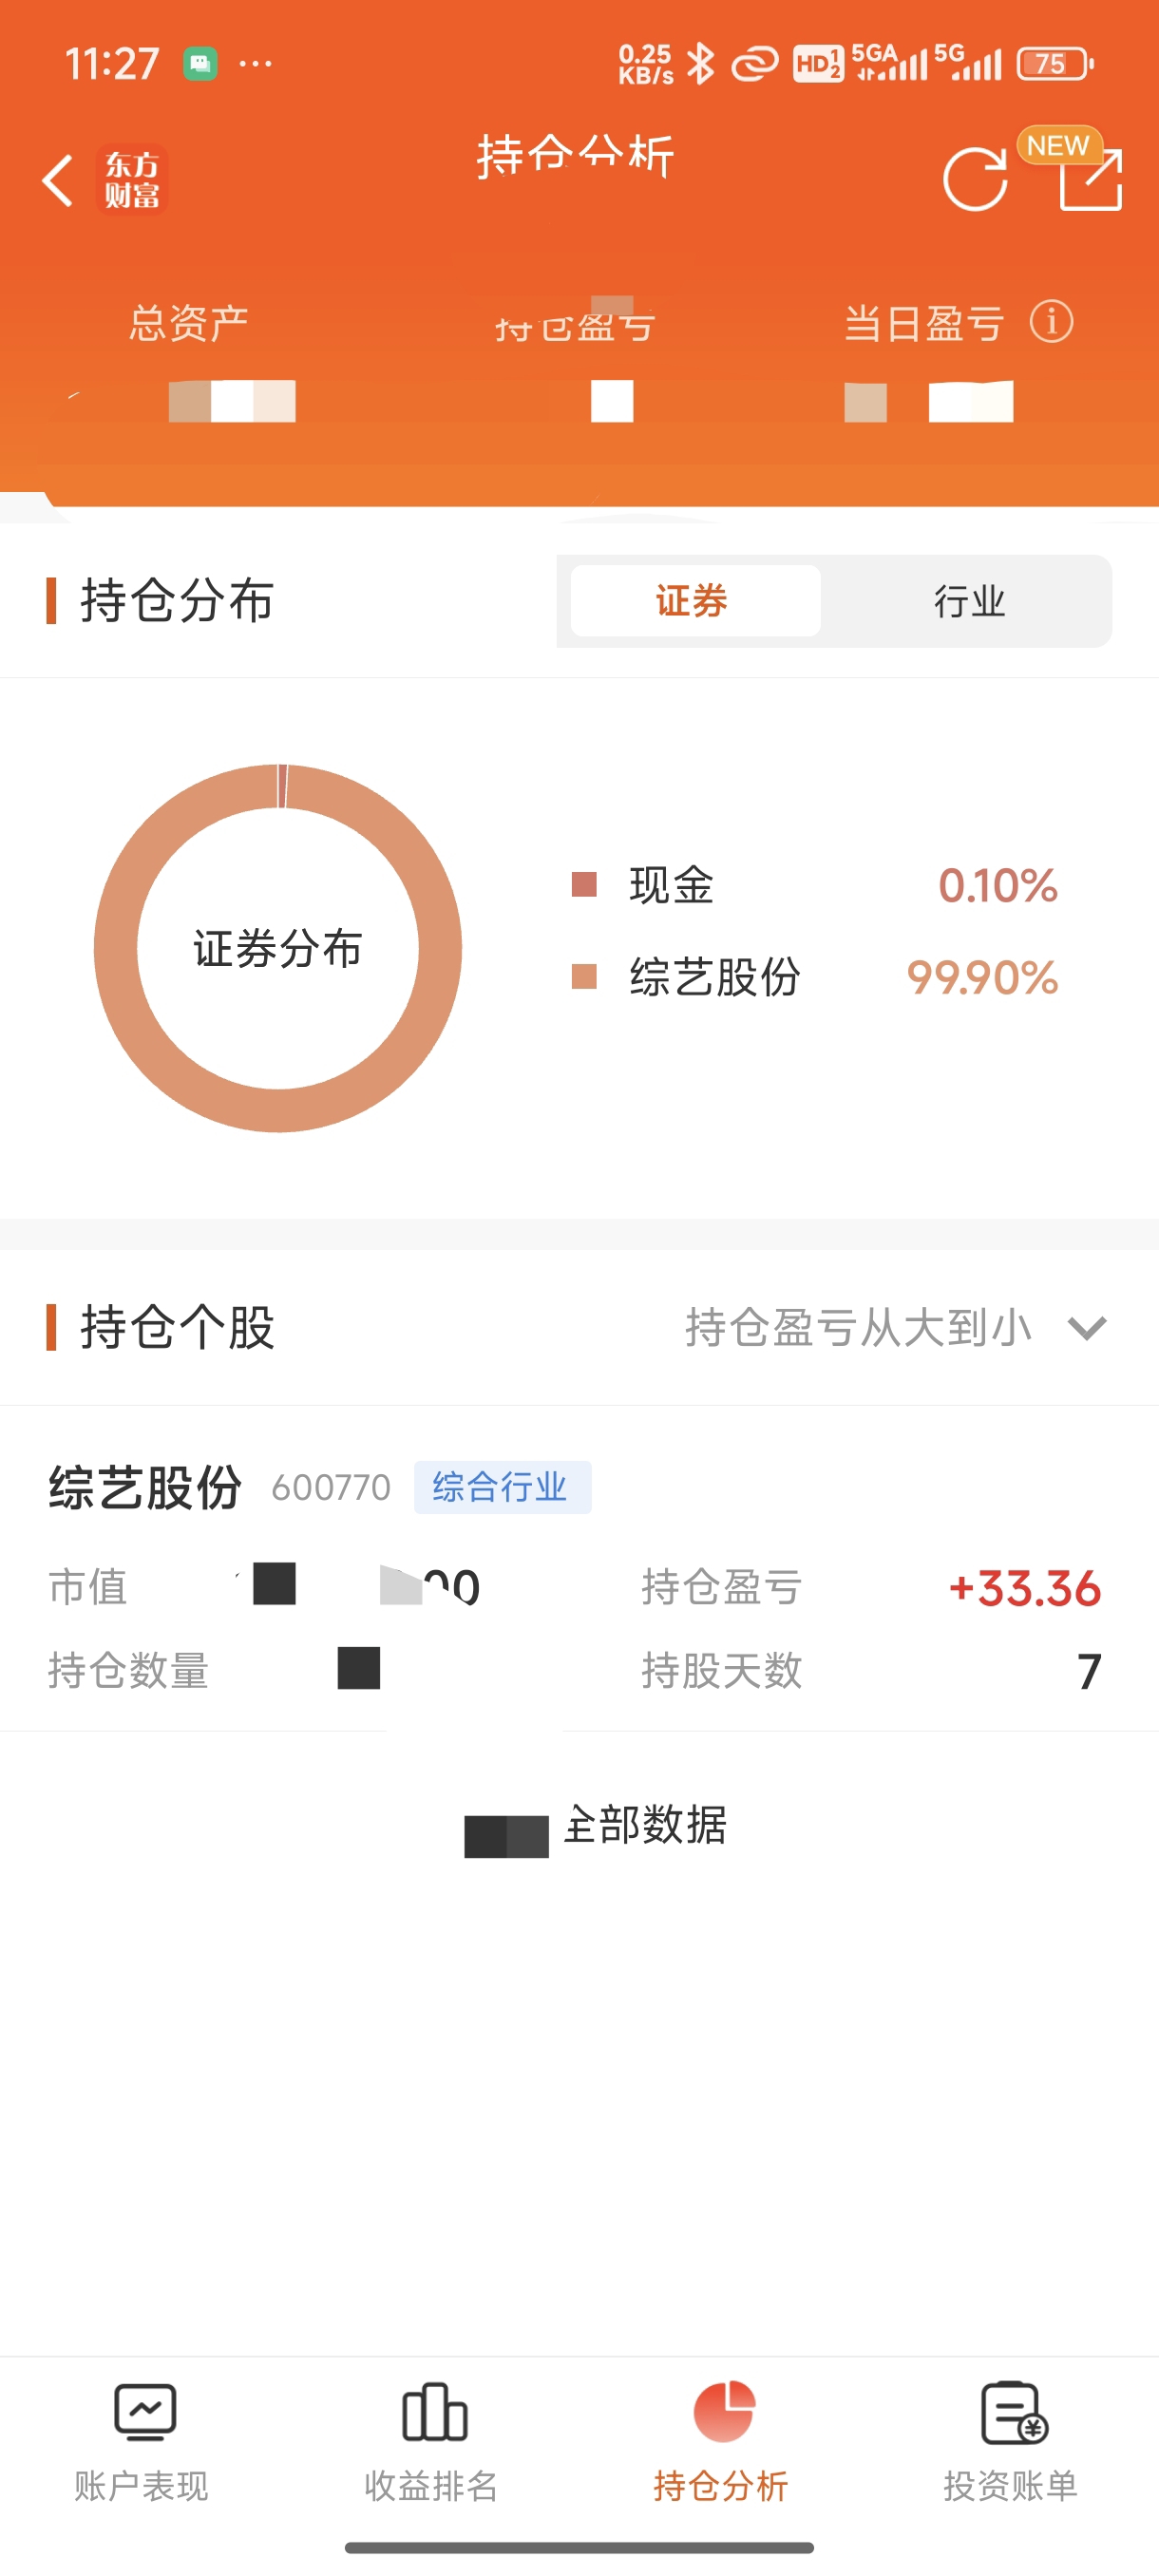This screenshot has width=1159, height=2576.
Task: Tap the 综合行业 industry tag
Action: pos(502,1487)
